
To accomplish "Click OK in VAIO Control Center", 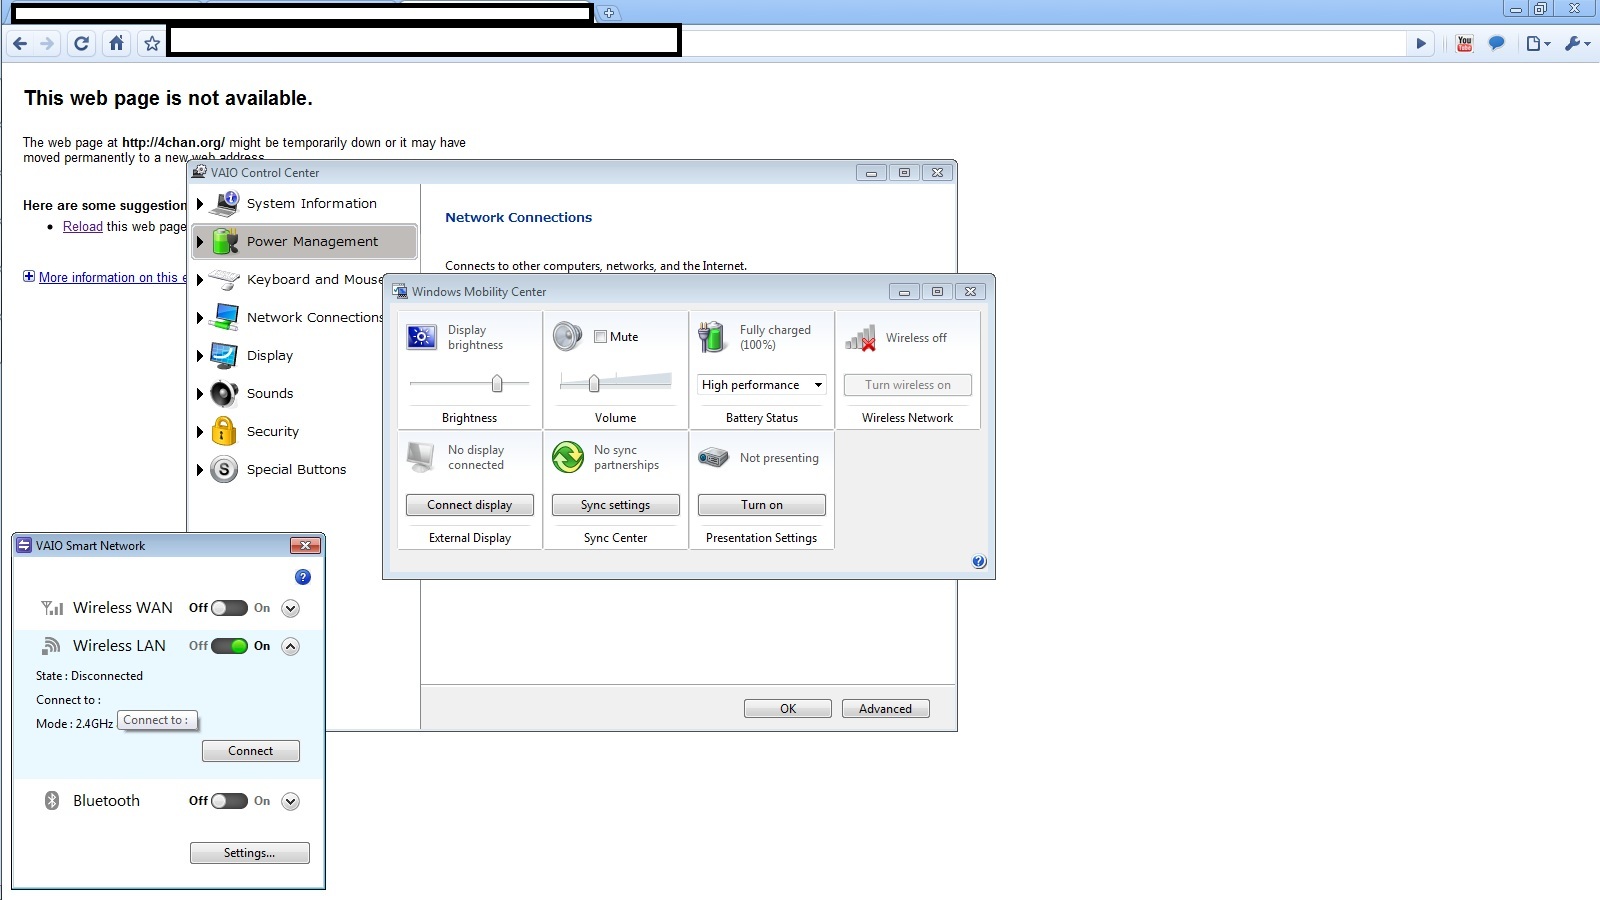I will tap(788, 709).
